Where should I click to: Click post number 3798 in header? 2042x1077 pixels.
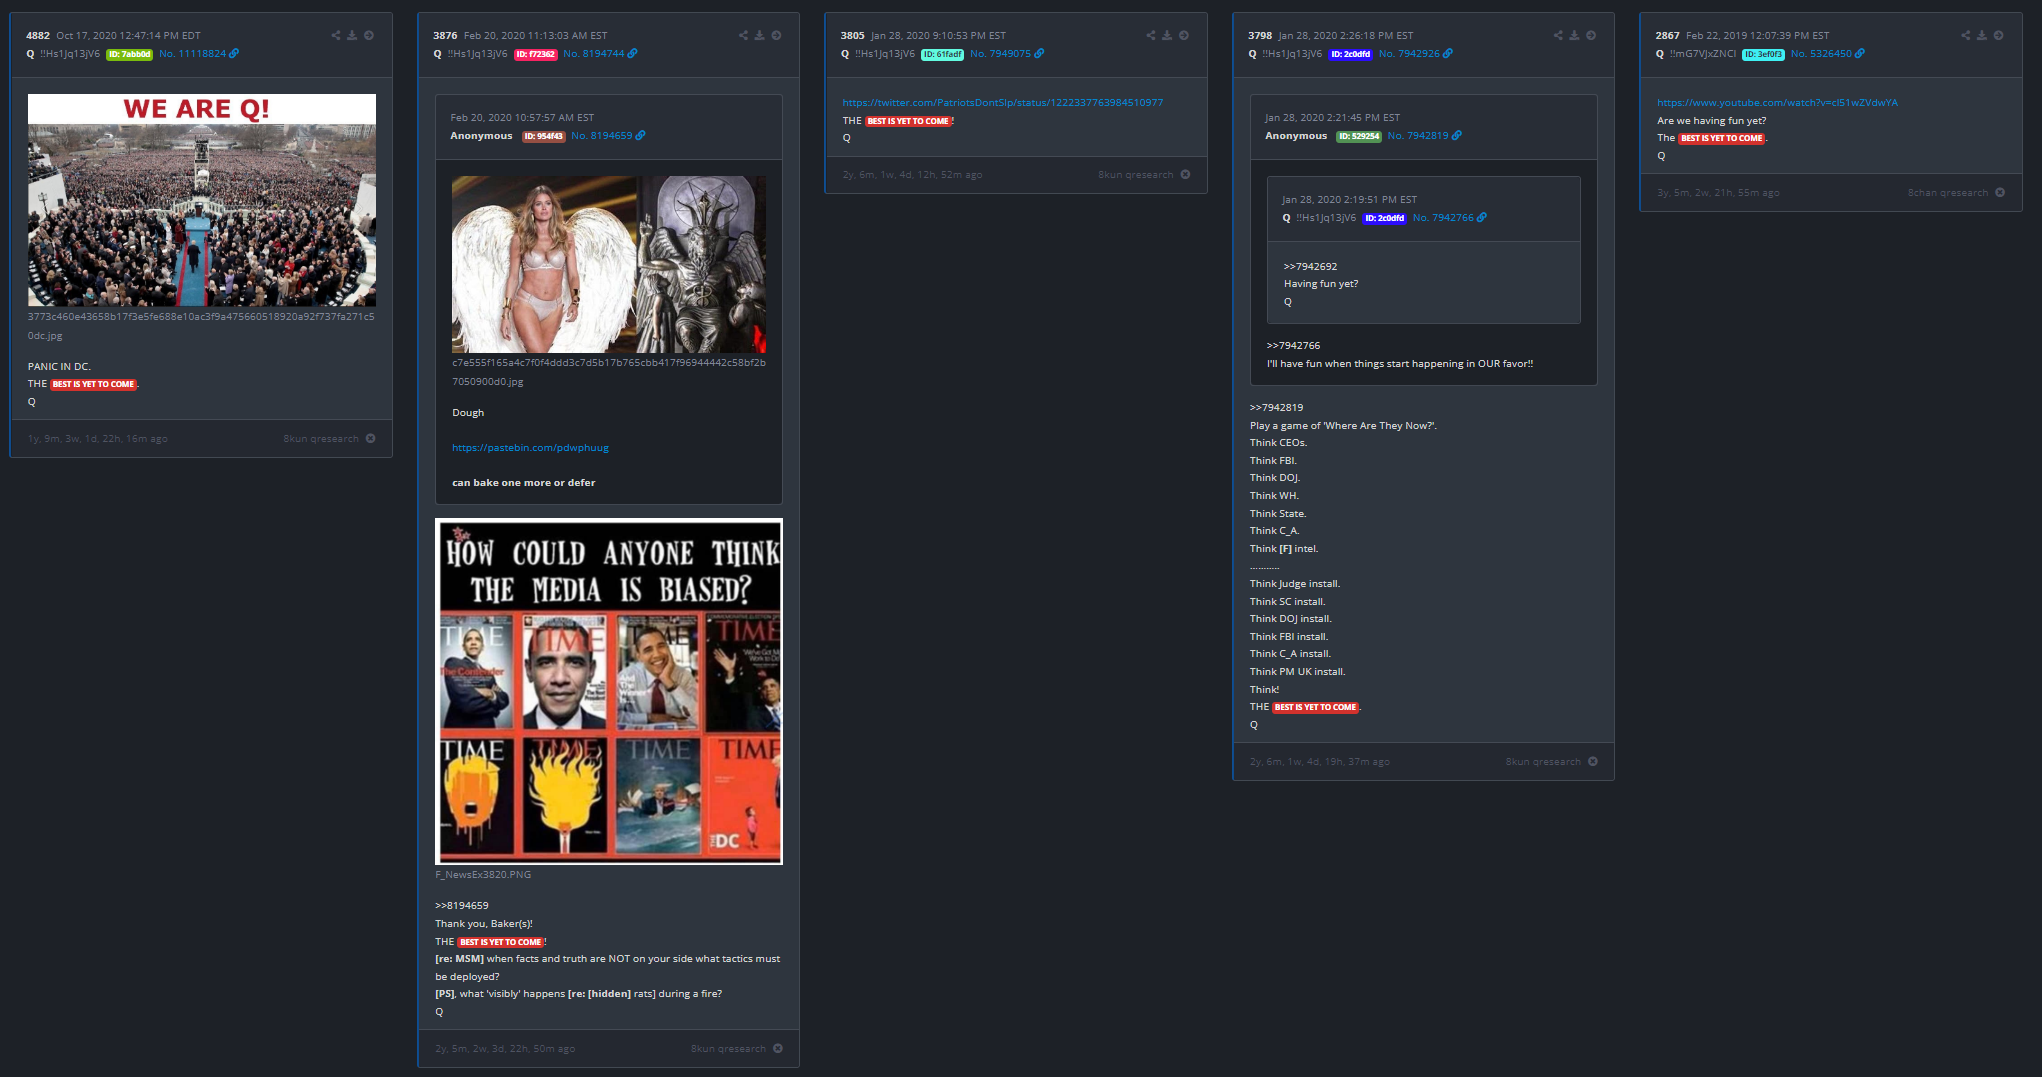click(1260, 36)
